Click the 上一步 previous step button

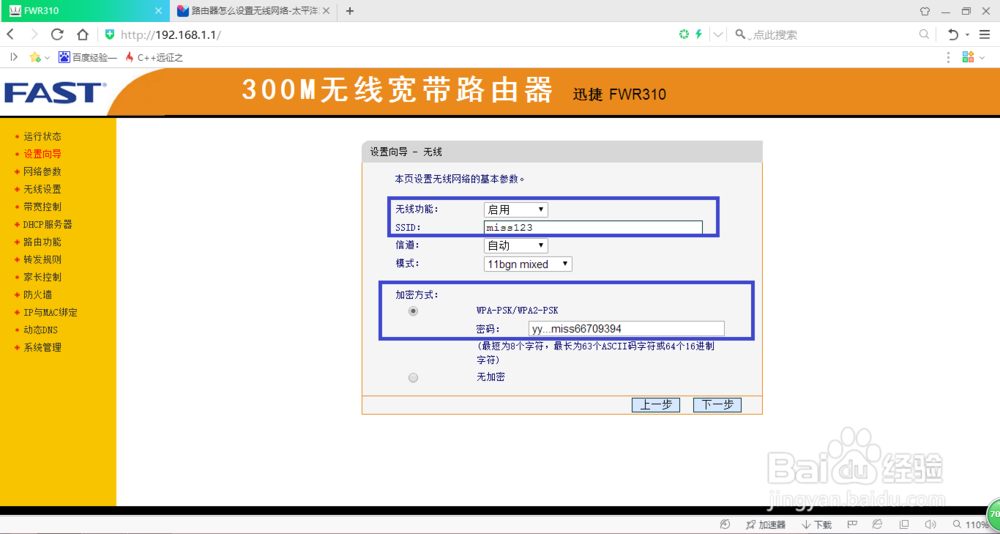(x=656, y=405)
